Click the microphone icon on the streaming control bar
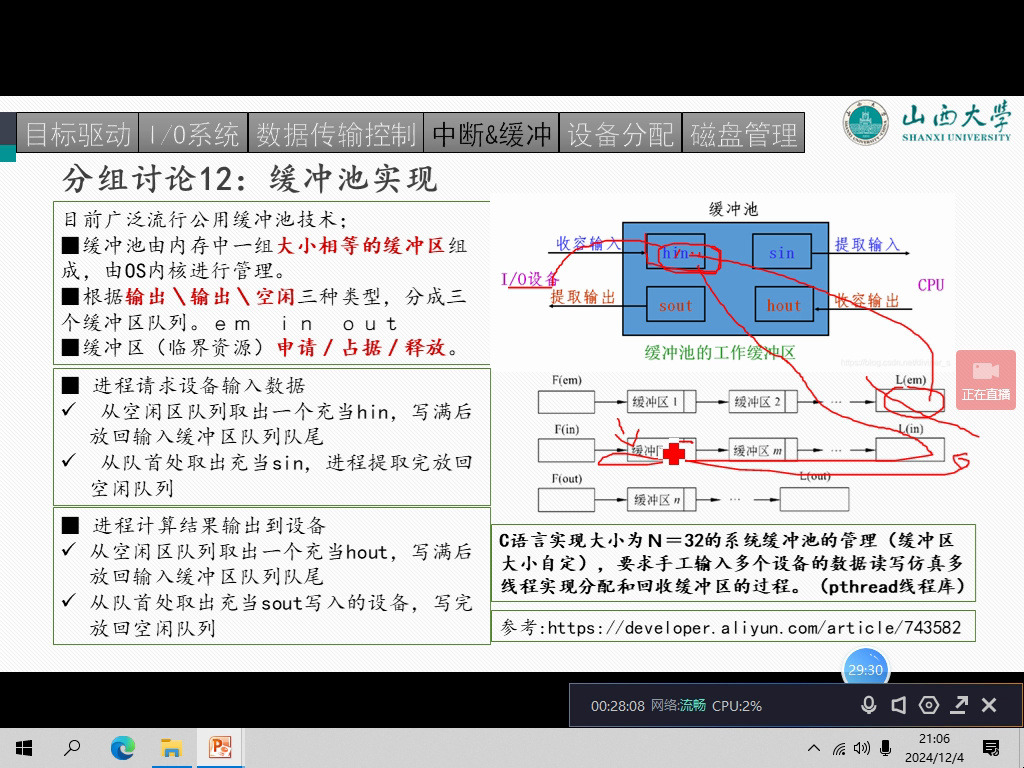 (868, 705)
